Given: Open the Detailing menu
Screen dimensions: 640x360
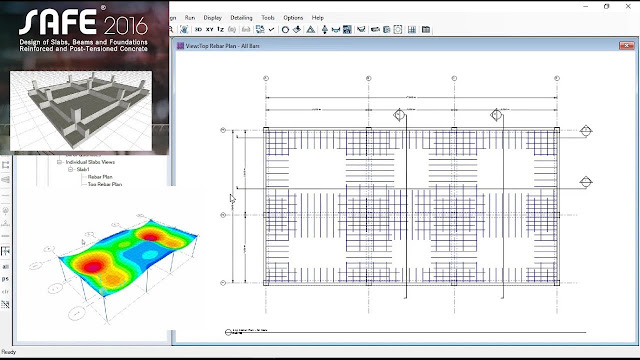Looking at the screenshot, I should tap(241, 18).
